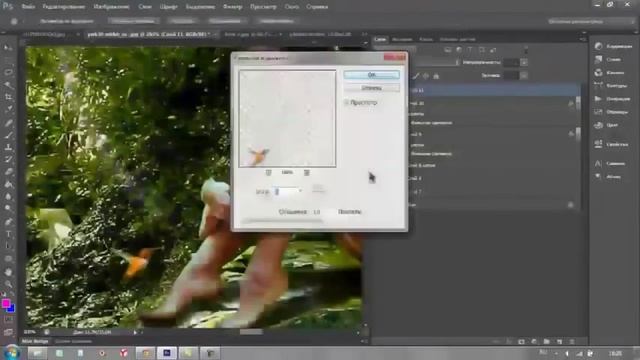Select the Healing Brush tool
The image size is (640, 360).
click(x=8, y=122)
